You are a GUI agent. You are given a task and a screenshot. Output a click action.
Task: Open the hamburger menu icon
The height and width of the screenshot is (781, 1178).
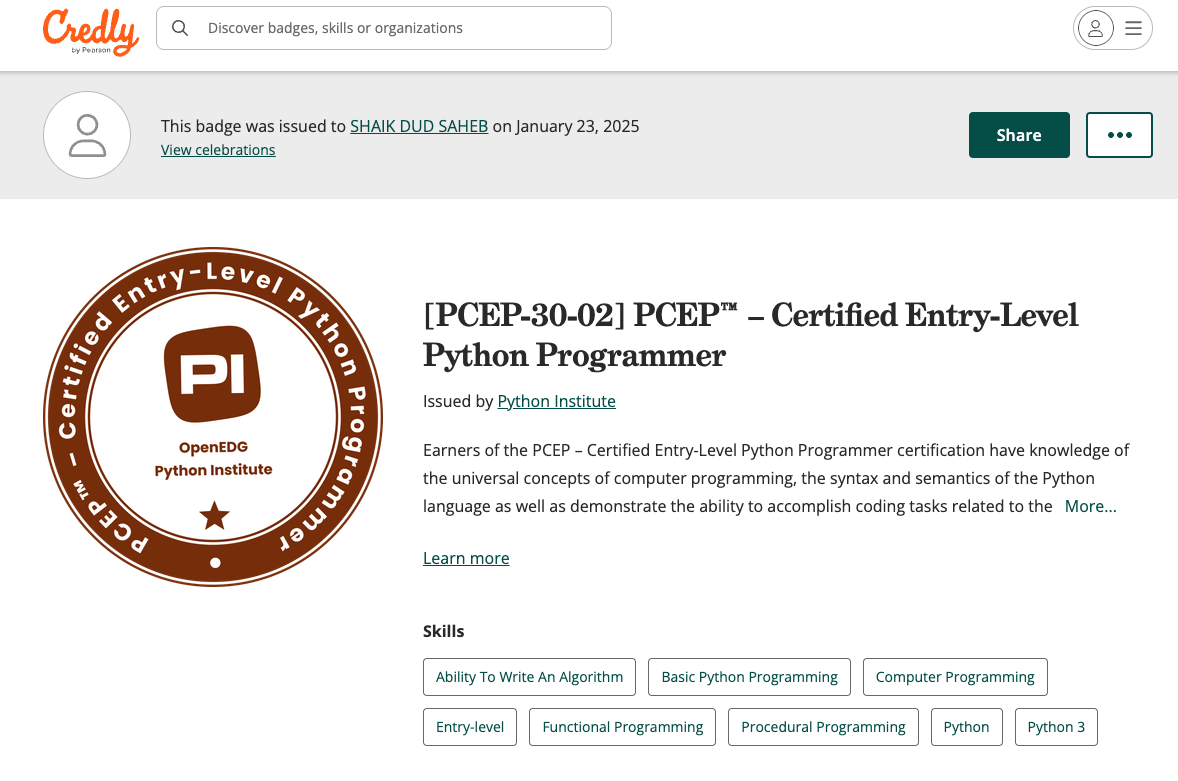point(1133,28)
